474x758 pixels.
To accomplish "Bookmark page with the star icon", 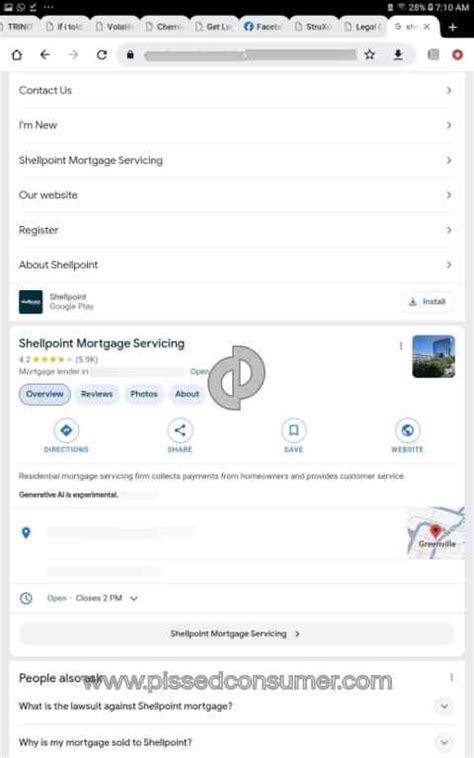I will pyautogui.click(x=370, y=55).
